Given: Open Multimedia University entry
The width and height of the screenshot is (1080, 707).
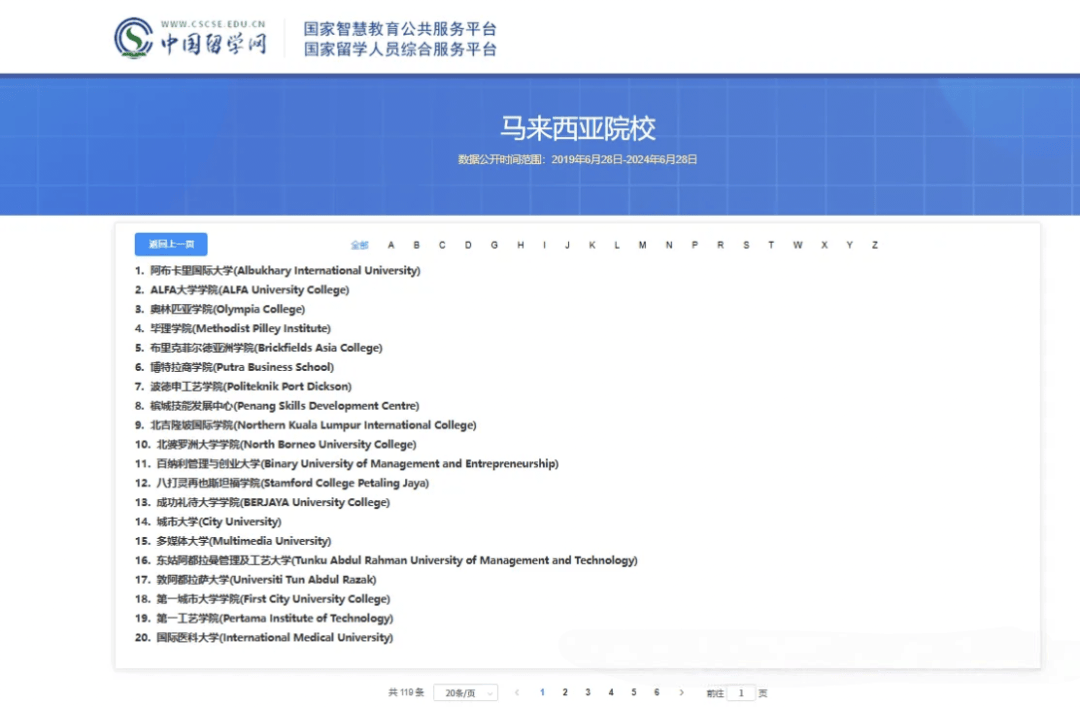Looking at the screenshot, I should (x=243, y=541).
